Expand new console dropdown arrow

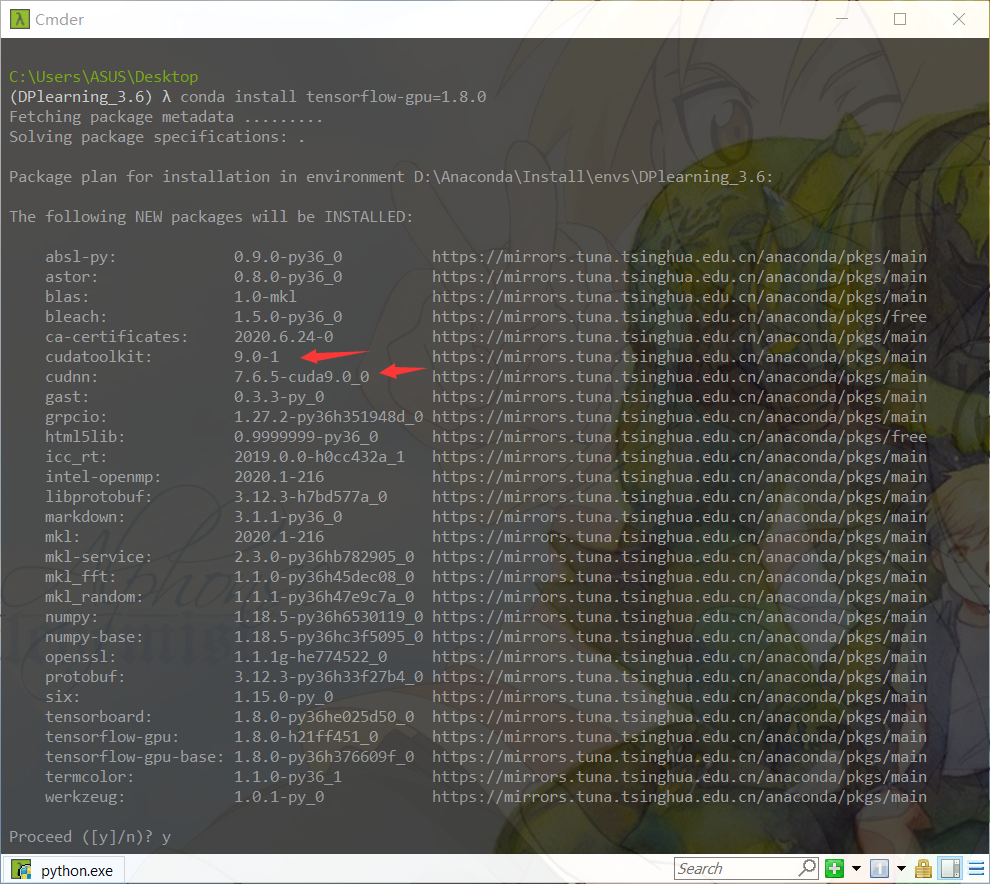click(x=856, y=869)
